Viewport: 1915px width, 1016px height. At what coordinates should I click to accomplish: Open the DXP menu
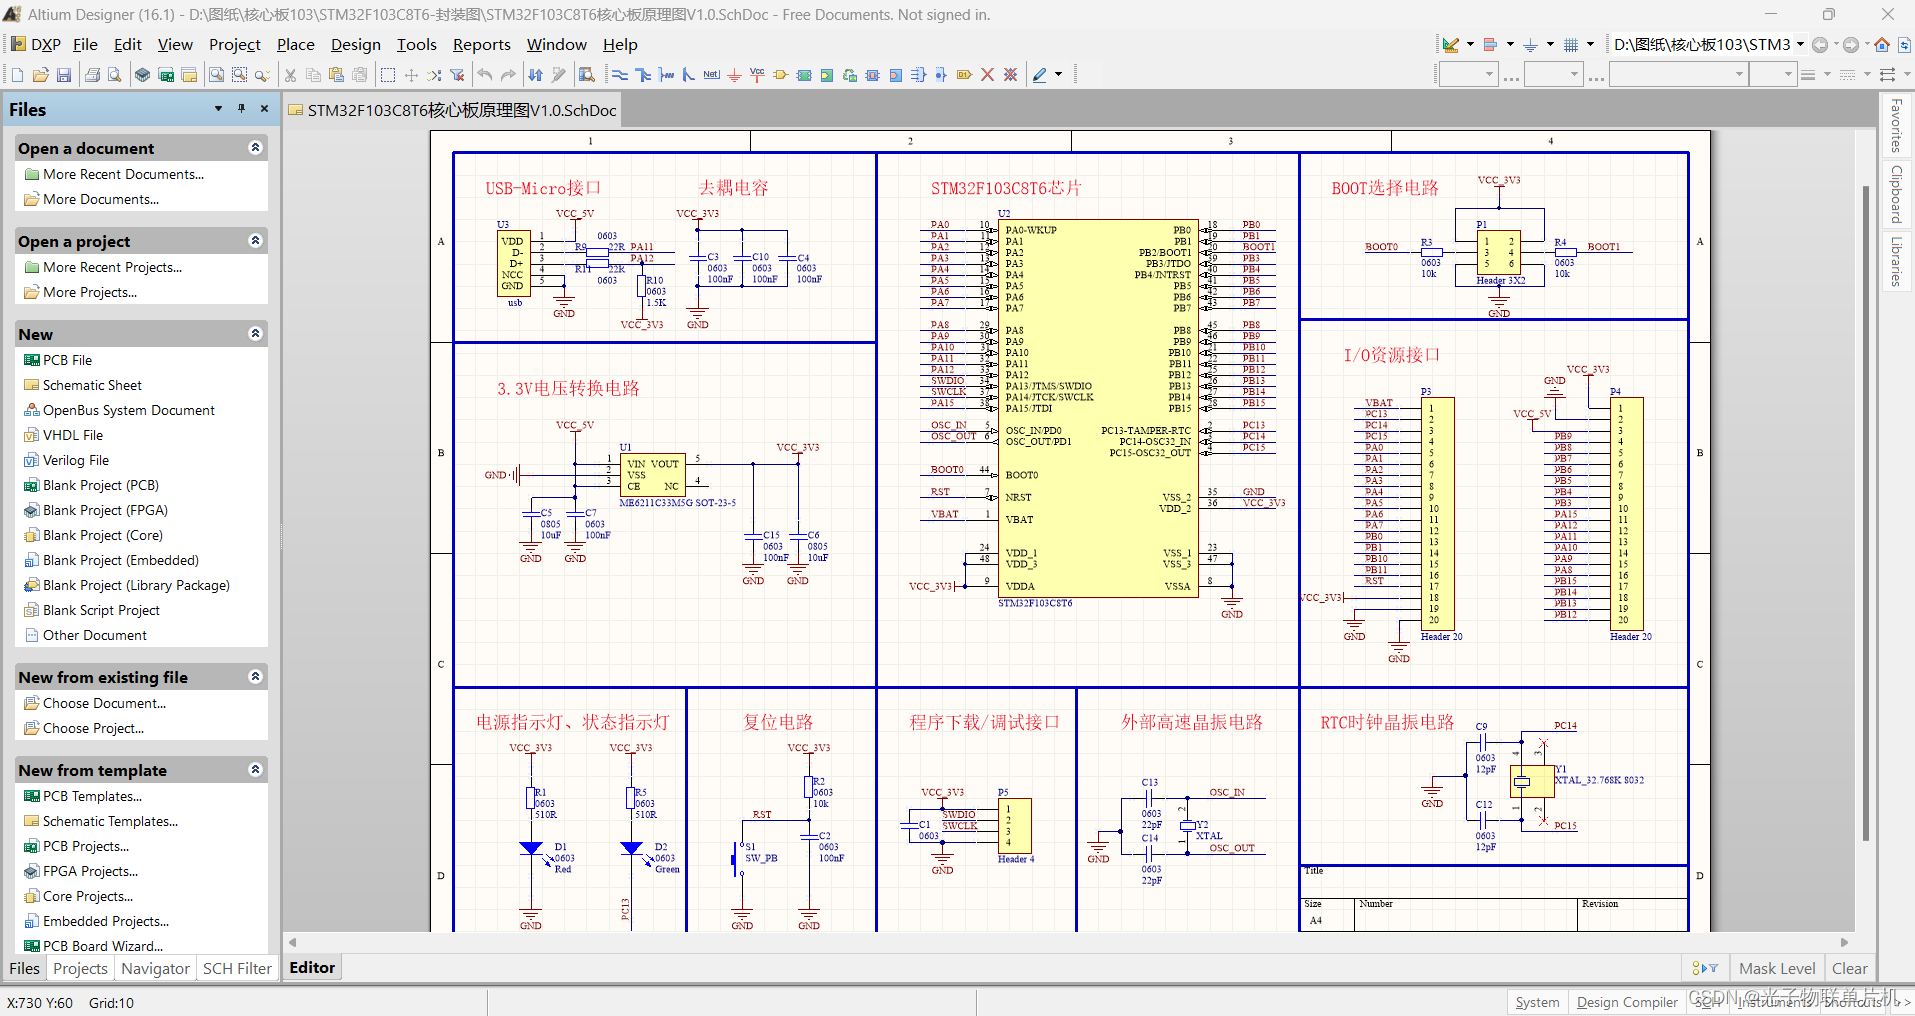point(36,44)
